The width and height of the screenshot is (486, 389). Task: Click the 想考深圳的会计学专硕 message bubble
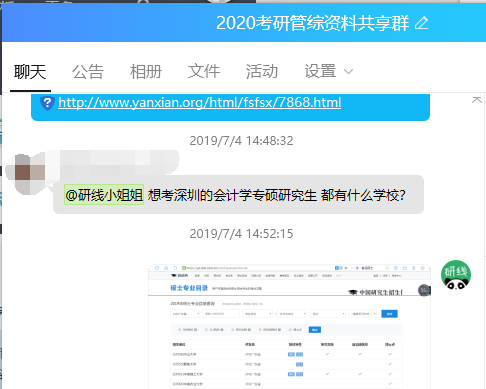[238, 195]
